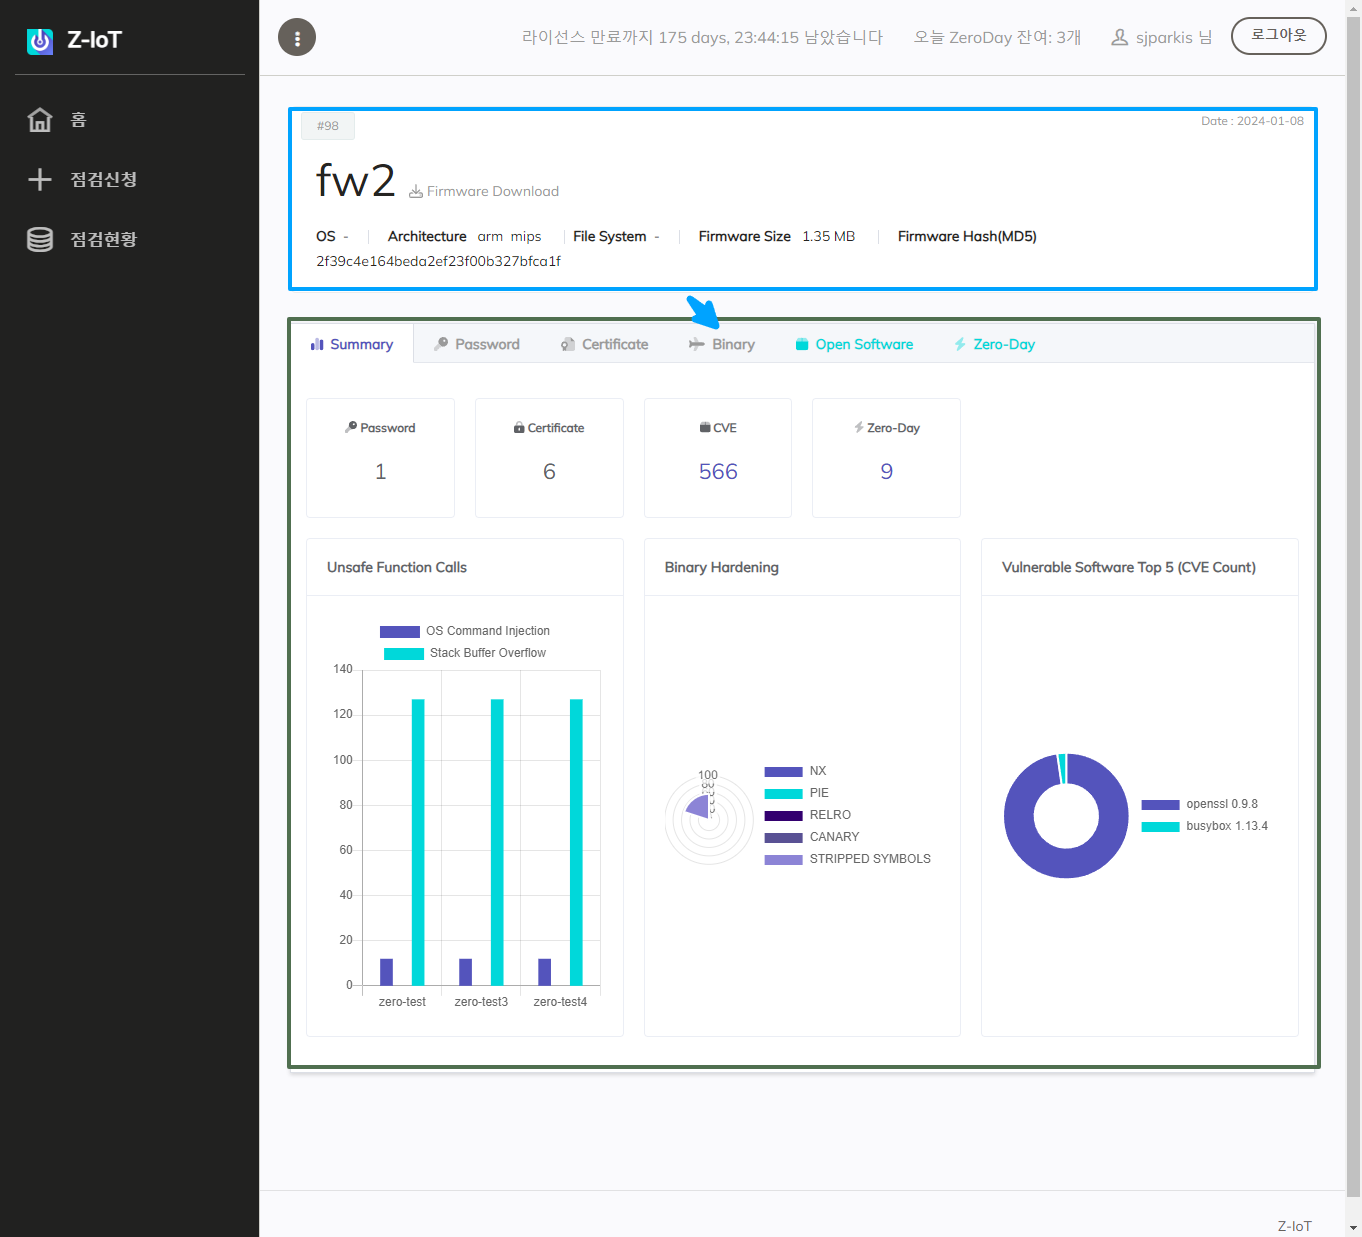Click the busybox 1.13.4 cyan swatch
1362x1237 pixels.
[x=1160, y=827]
